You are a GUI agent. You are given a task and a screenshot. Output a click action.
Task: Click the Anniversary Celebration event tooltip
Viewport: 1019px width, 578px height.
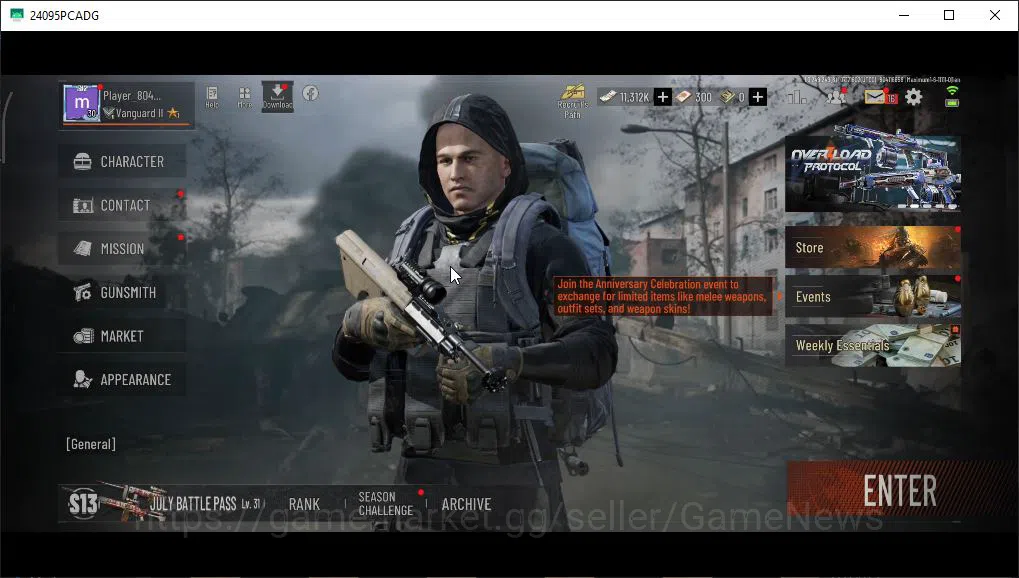point(664,296)
